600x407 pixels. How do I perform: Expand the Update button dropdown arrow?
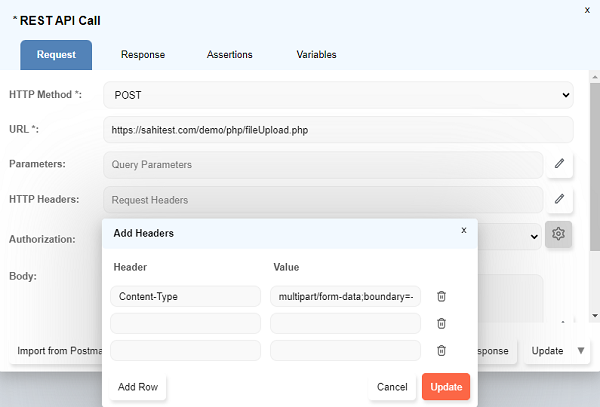581,351
